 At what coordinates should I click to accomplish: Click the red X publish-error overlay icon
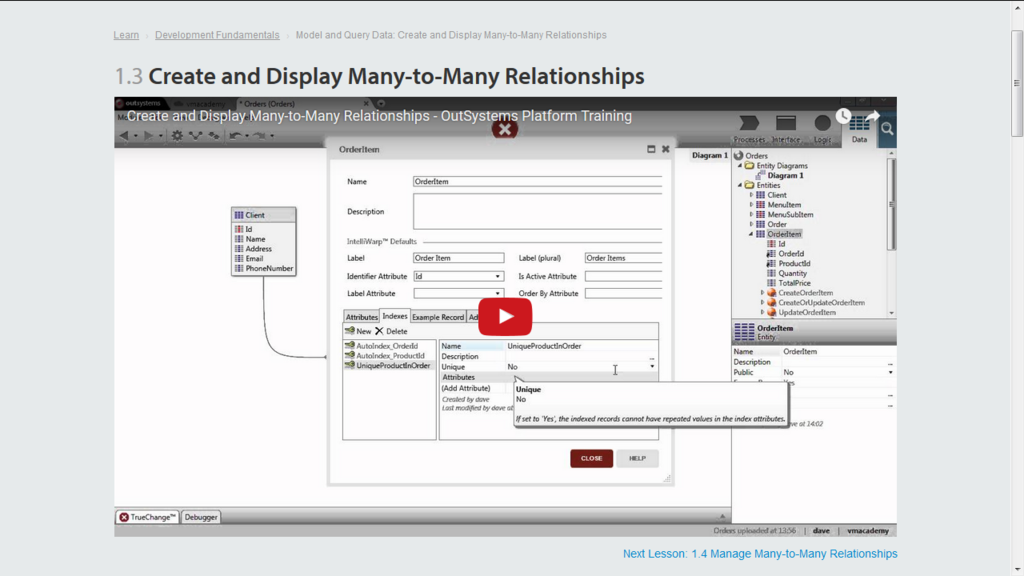(x=505, y=129)
